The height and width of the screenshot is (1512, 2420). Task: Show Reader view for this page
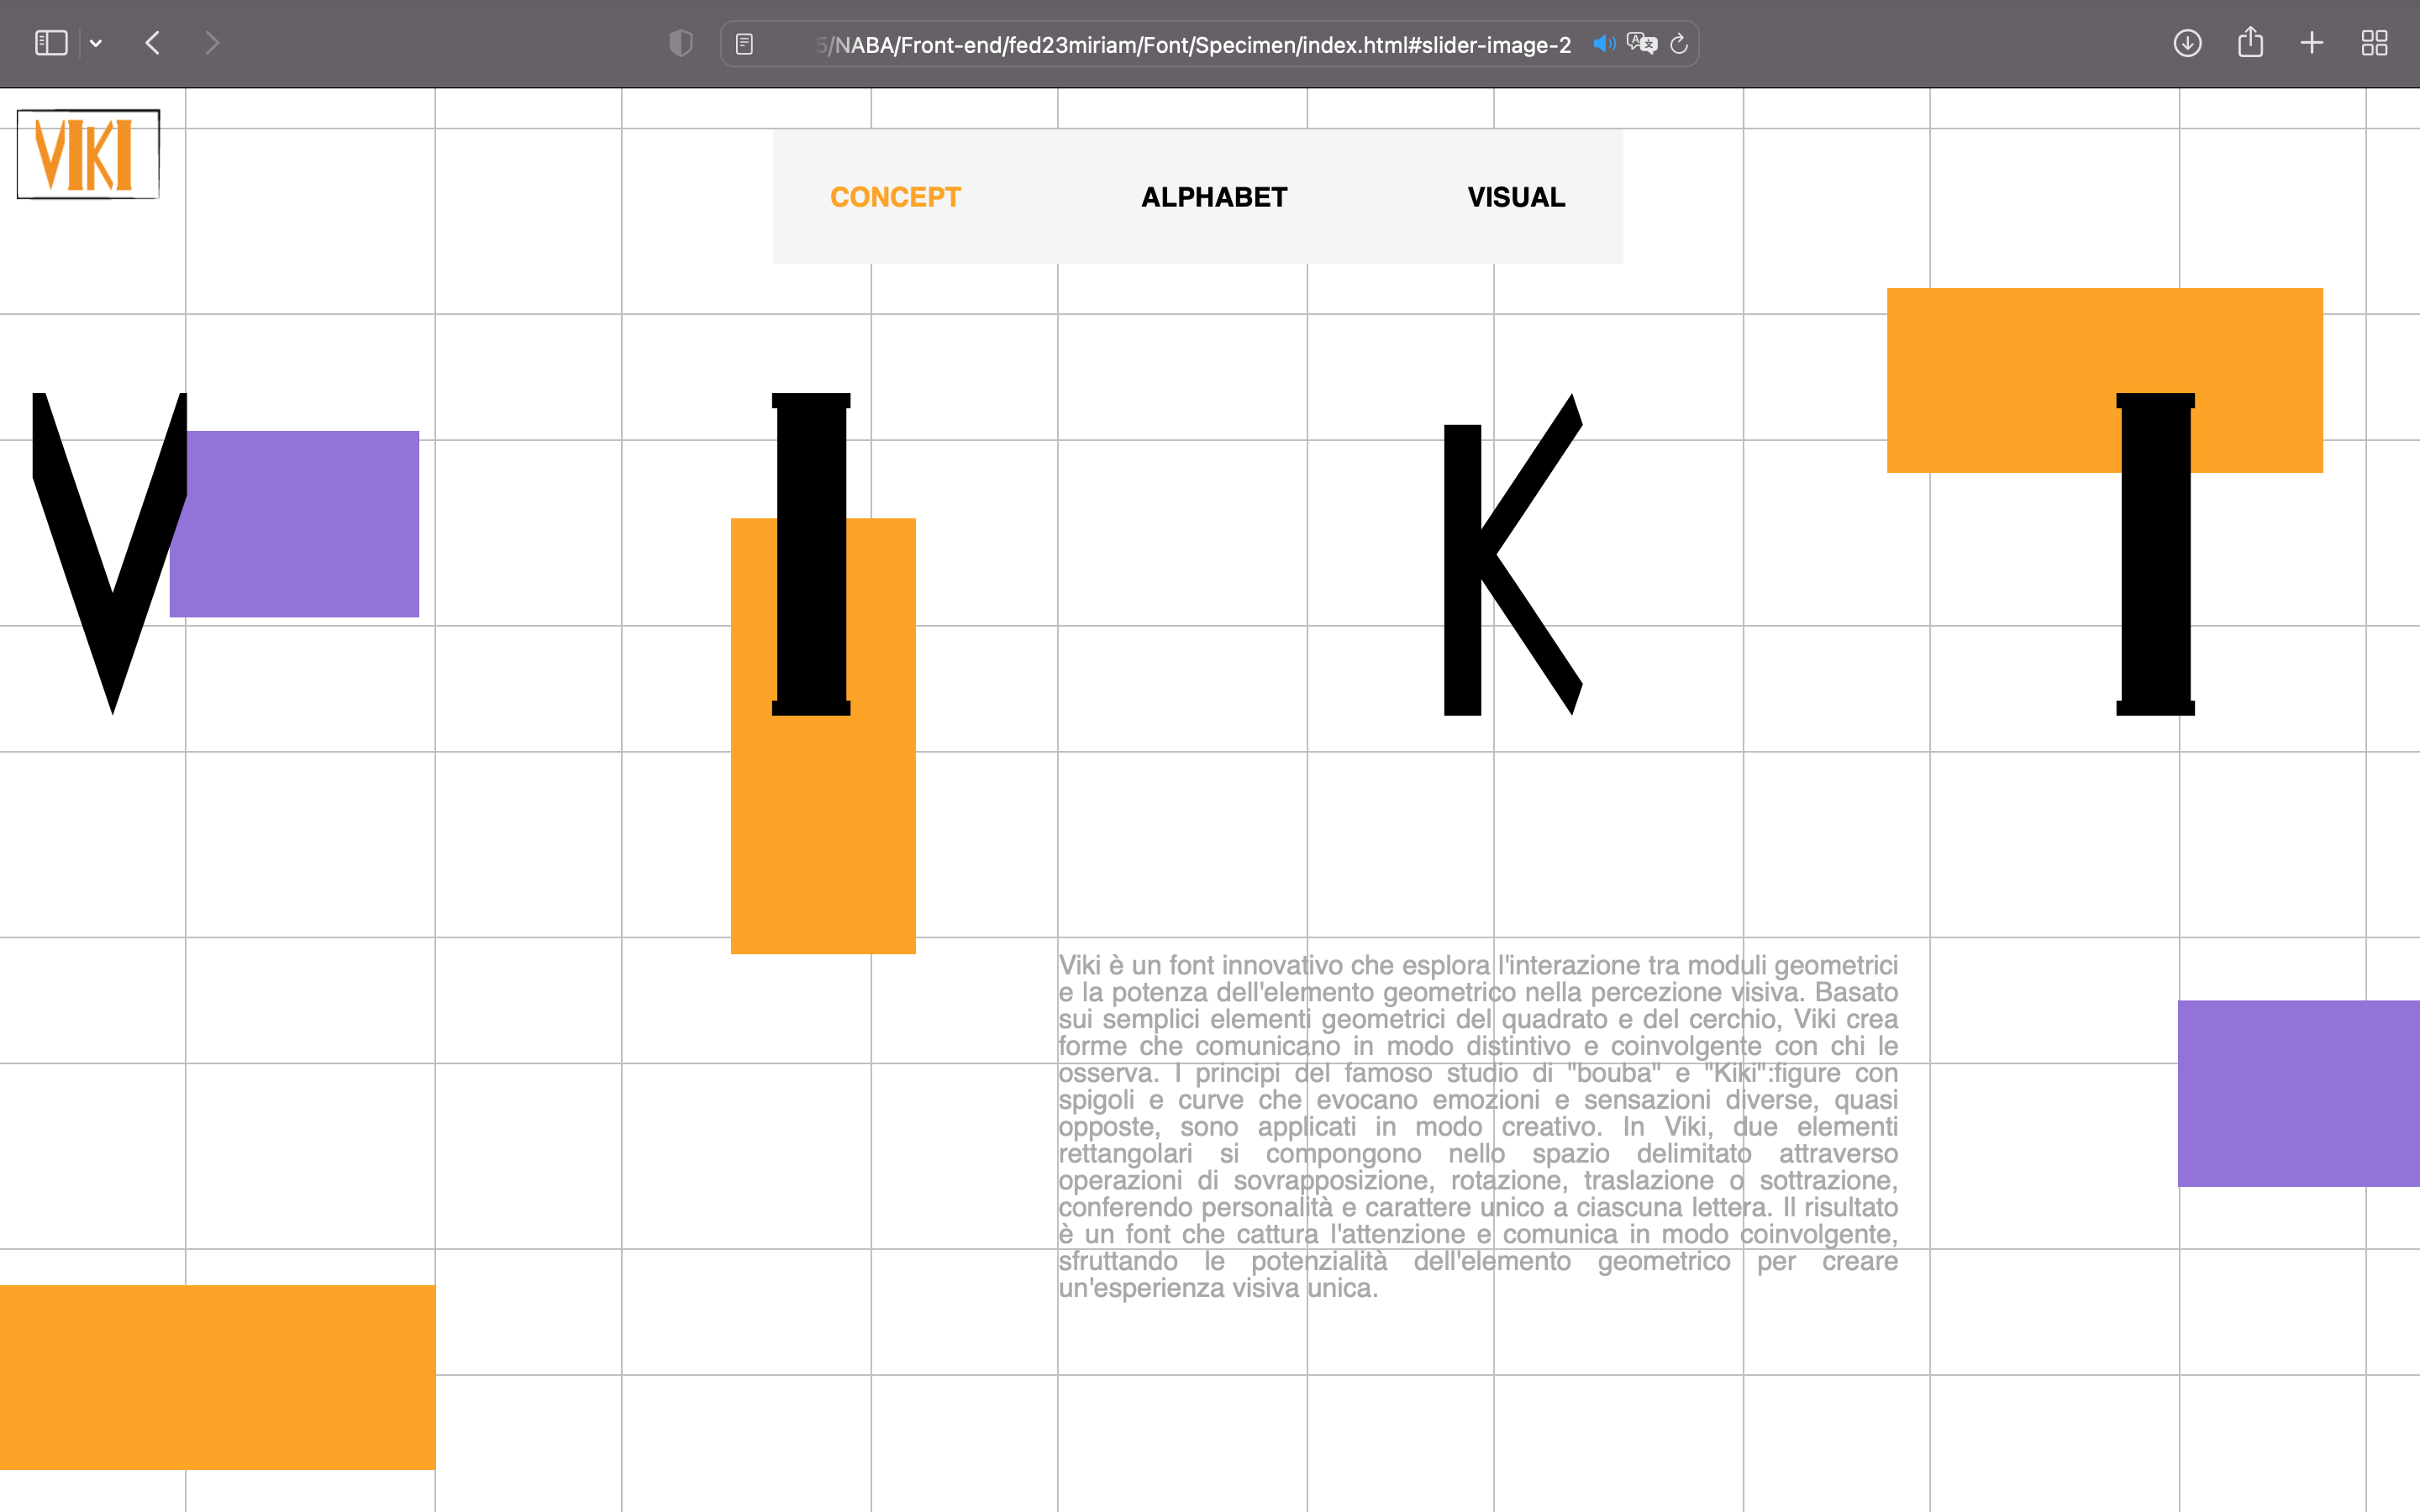point(744,44)
